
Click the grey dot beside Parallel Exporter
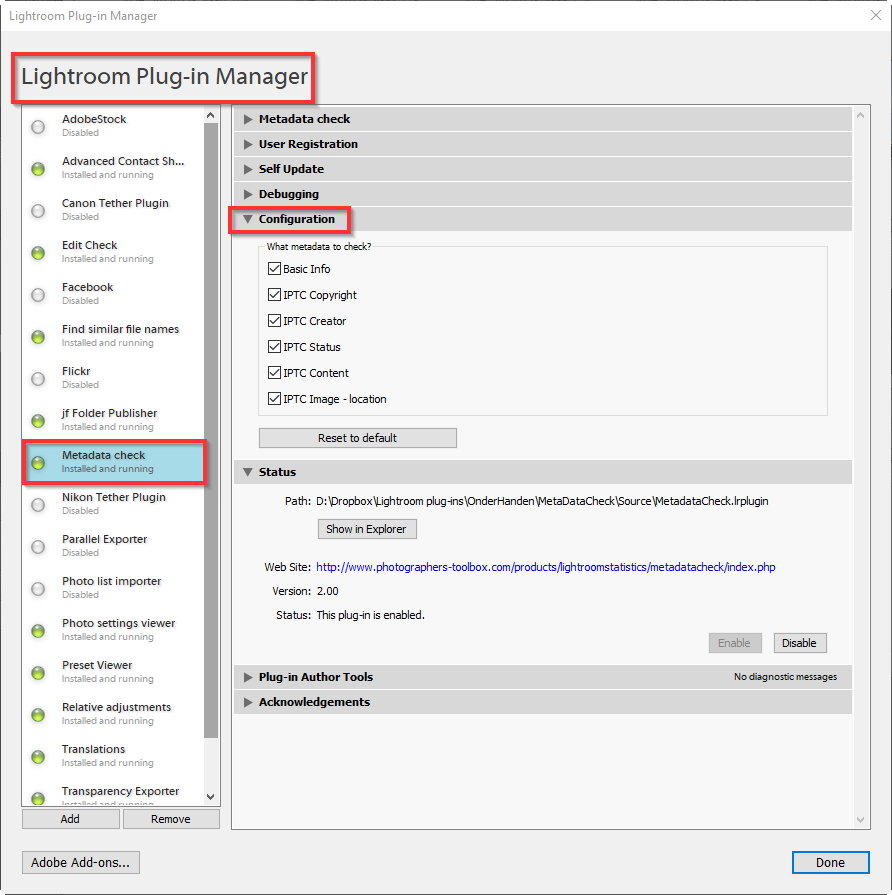click(38, 547)
